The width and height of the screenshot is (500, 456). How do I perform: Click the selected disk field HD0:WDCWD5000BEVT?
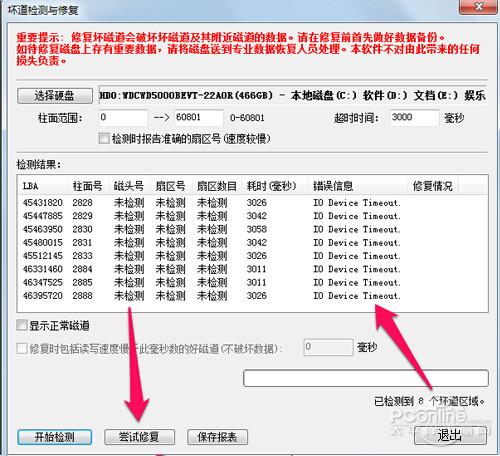(292, 96)
